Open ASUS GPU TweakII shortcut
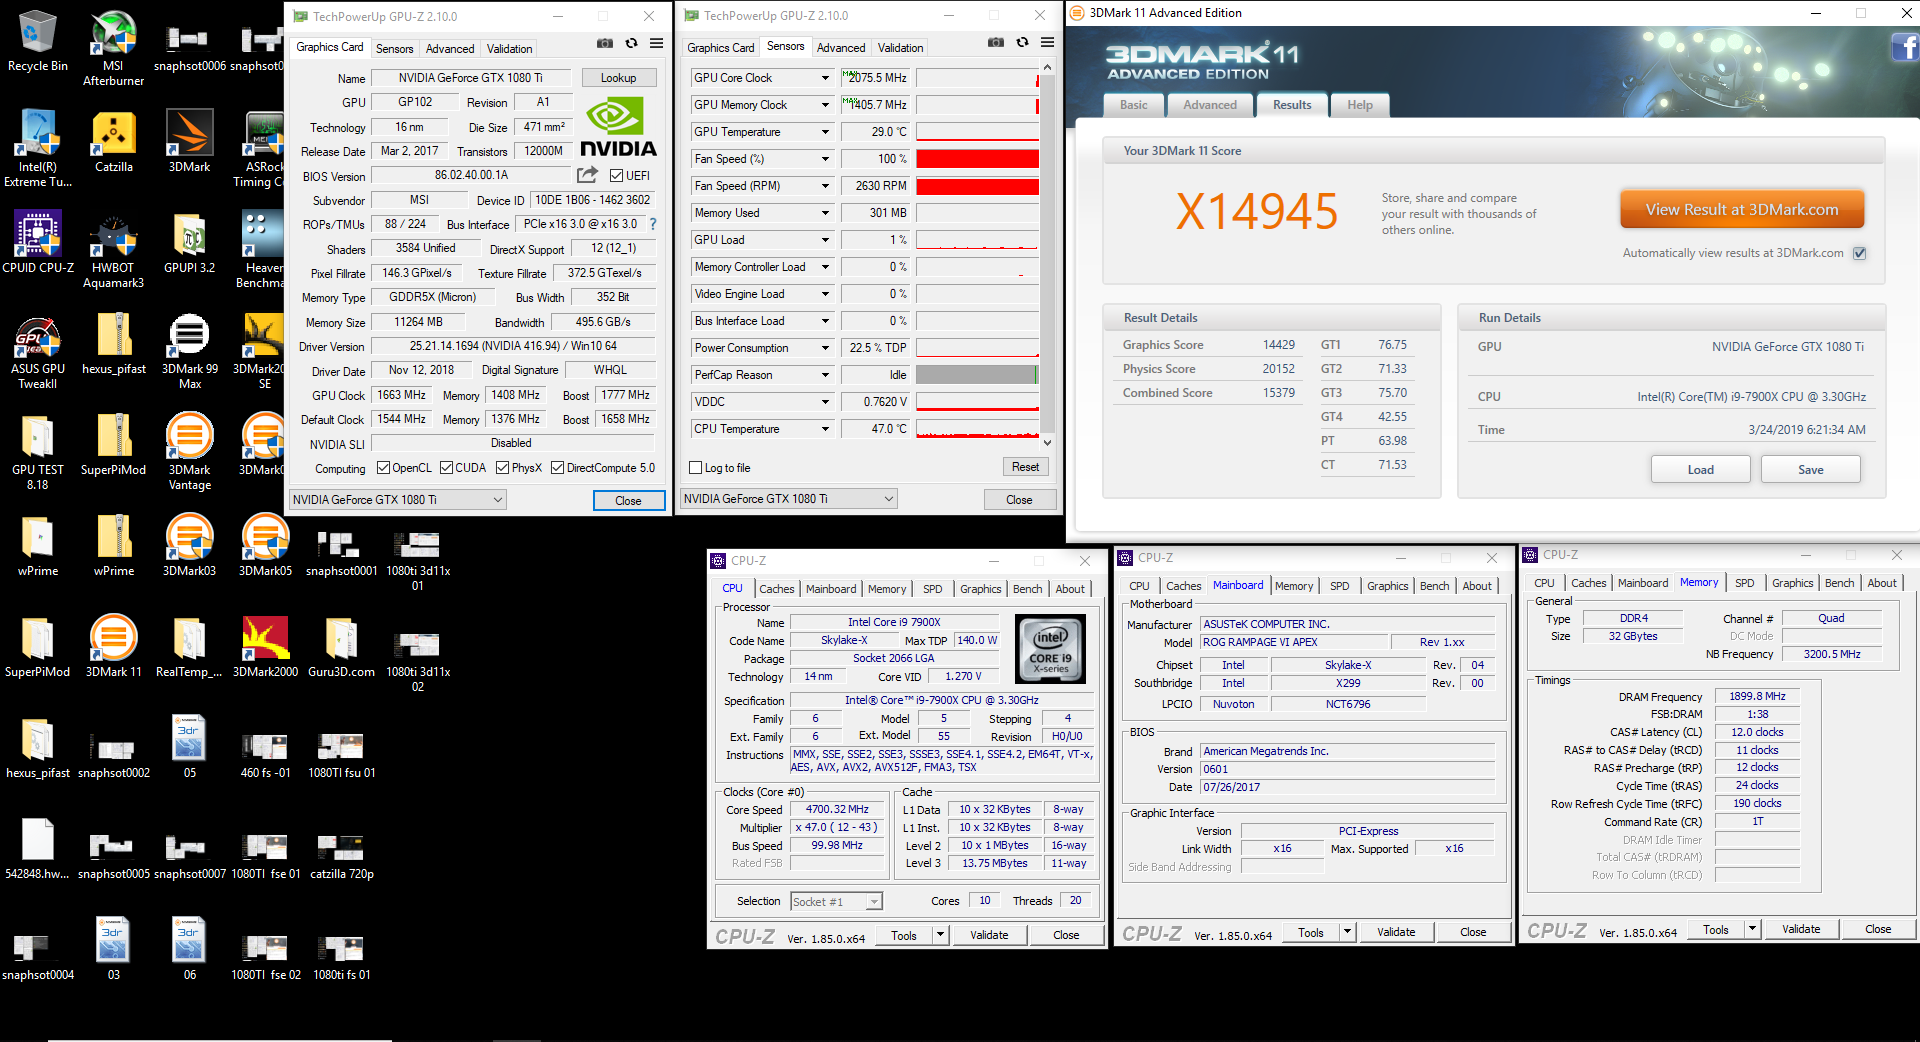 (x=38, y=351)
